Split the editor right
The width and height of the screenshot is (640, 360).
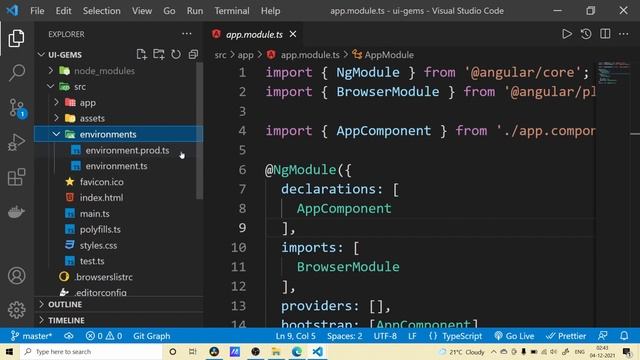click(x=605, y=34)
